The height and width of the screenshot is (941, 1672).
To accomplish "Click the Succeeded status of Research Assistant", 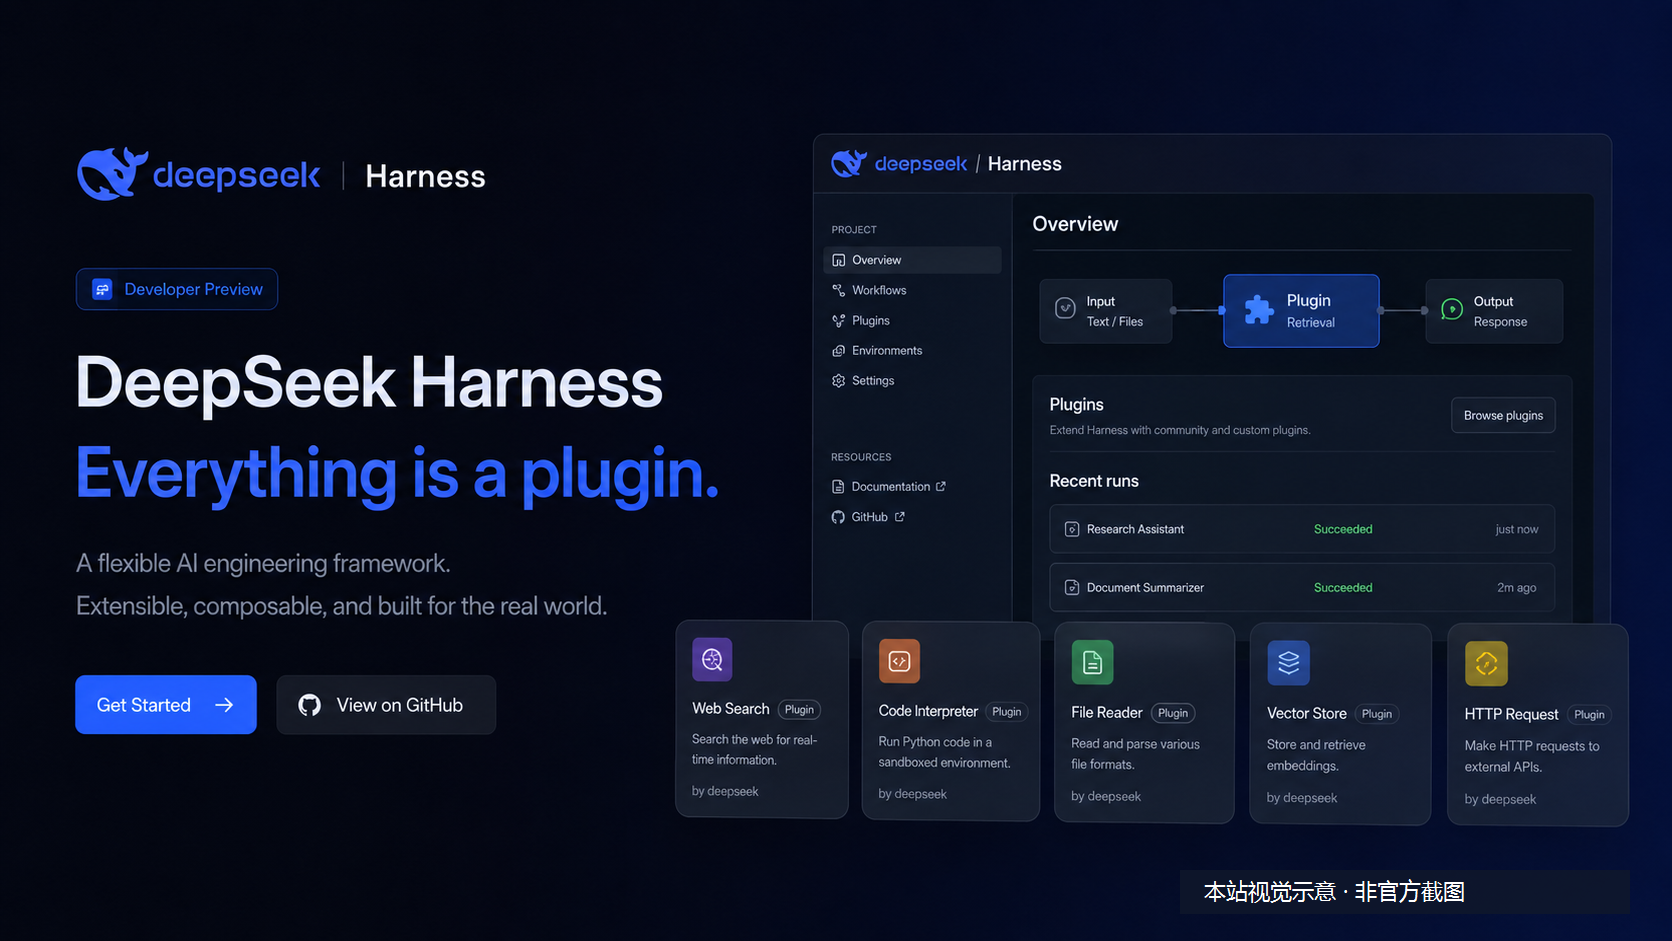I will click(1343, 529).
